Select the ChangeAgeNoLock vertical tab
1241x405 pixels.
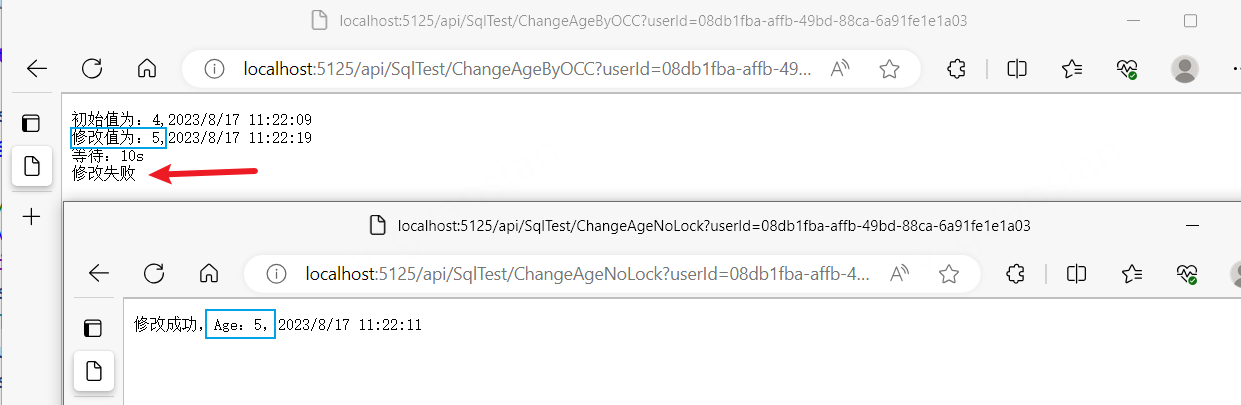[x=93, y=371]
